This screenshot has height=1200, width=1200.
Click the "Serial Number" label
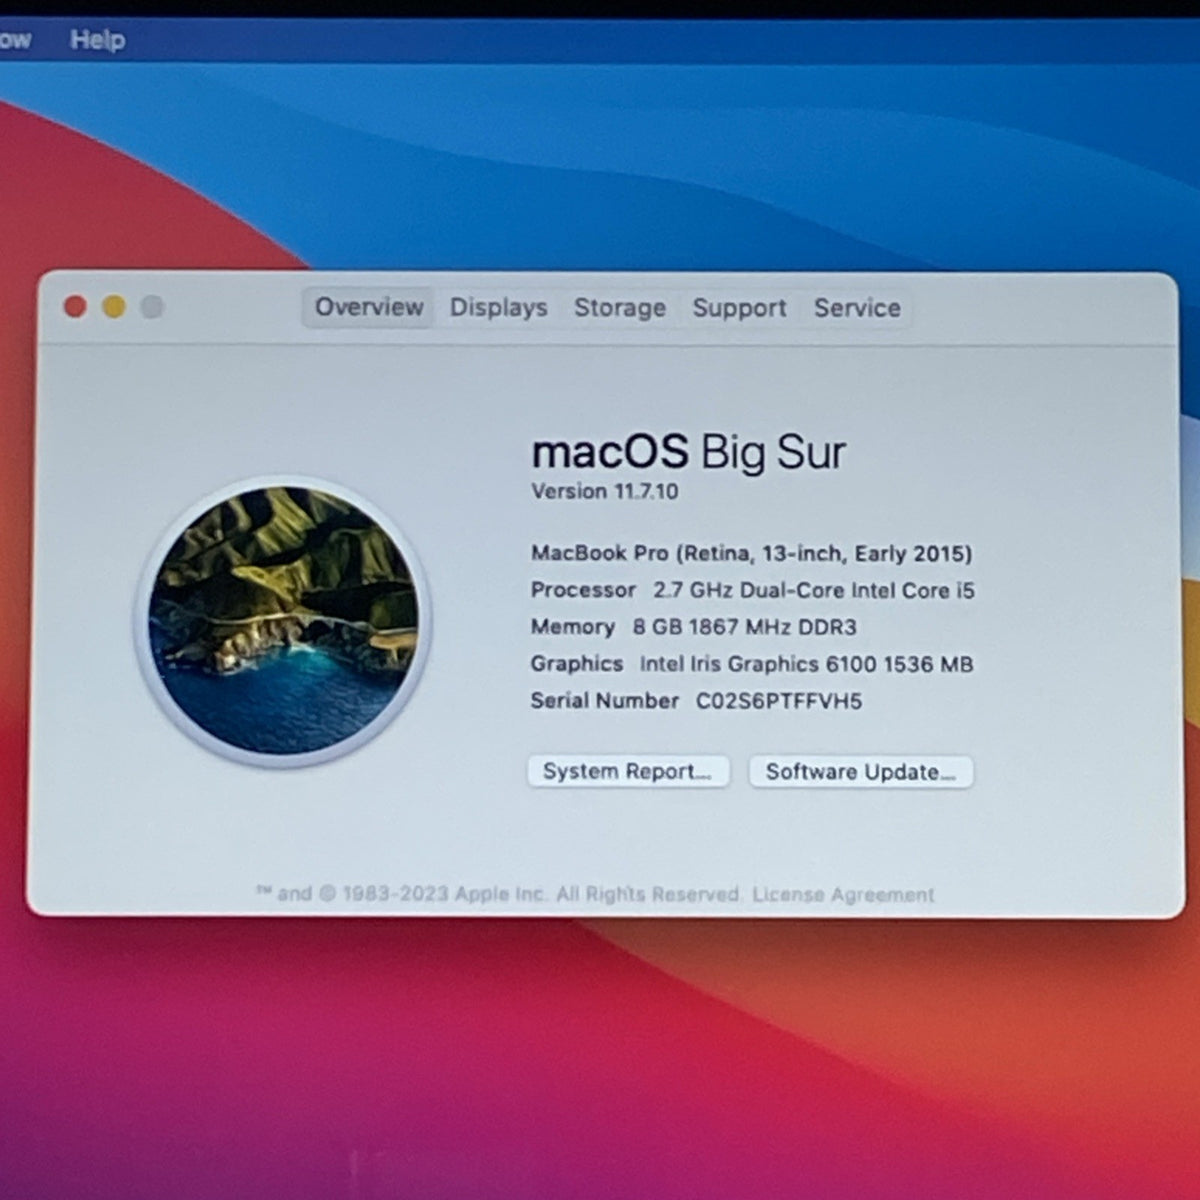click(x=604, y=701)
